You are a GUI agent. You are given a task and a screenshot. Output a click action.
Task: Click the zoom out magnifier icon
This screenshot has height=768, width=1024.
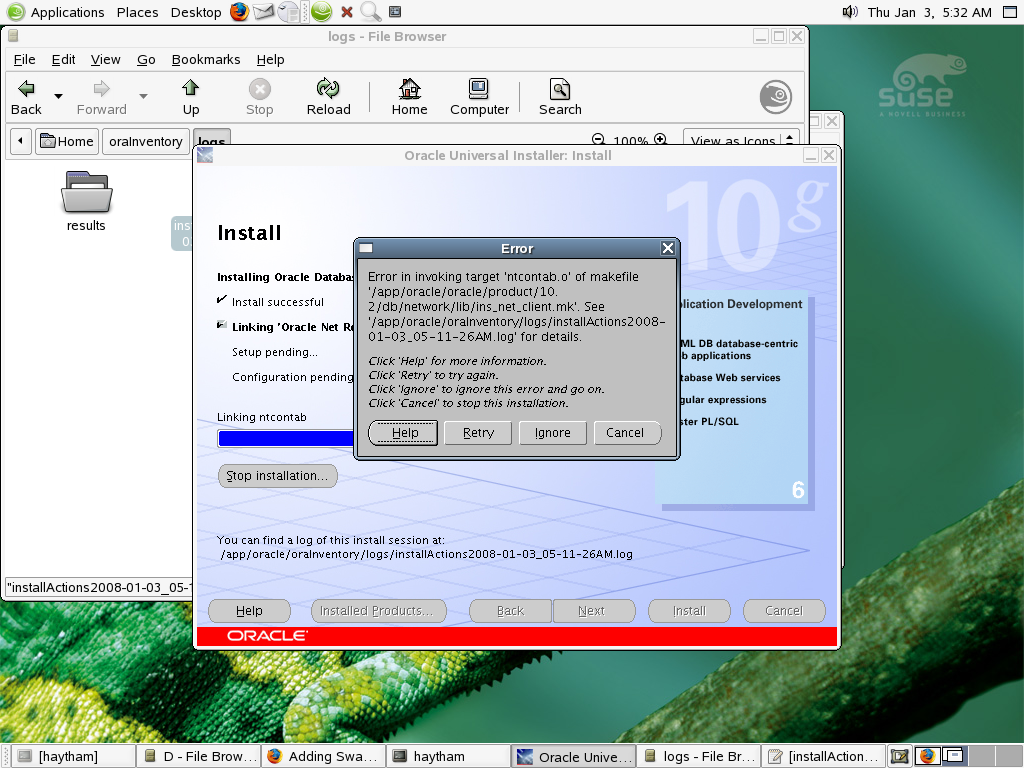coord(598,141)
